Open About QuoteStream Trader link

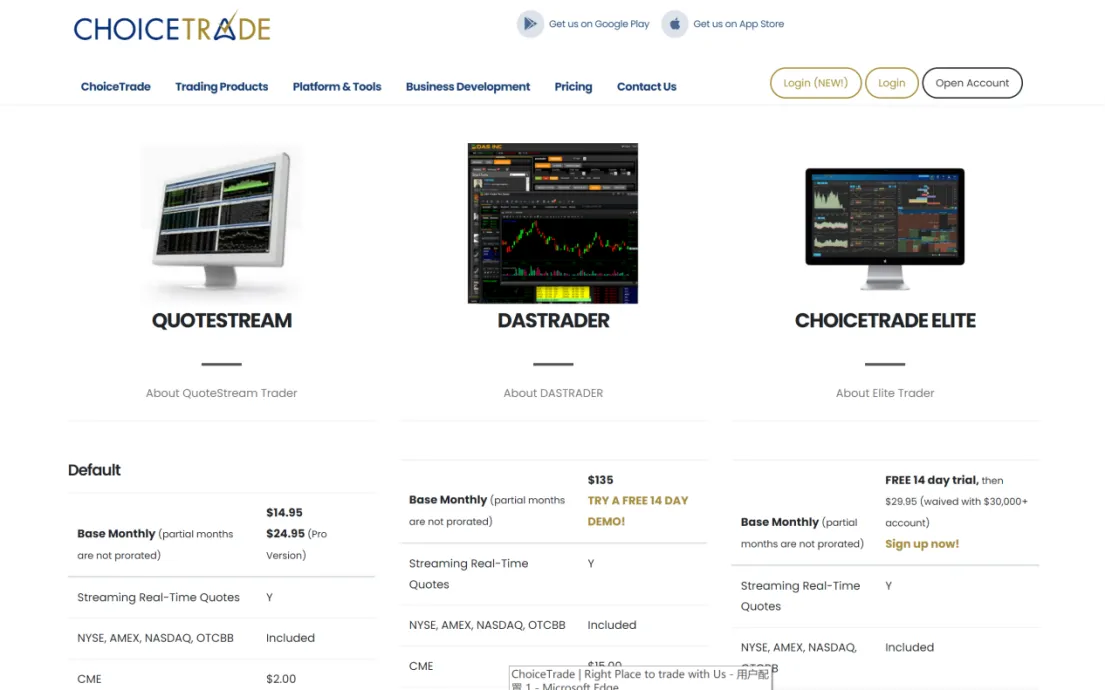pos(221,393)
